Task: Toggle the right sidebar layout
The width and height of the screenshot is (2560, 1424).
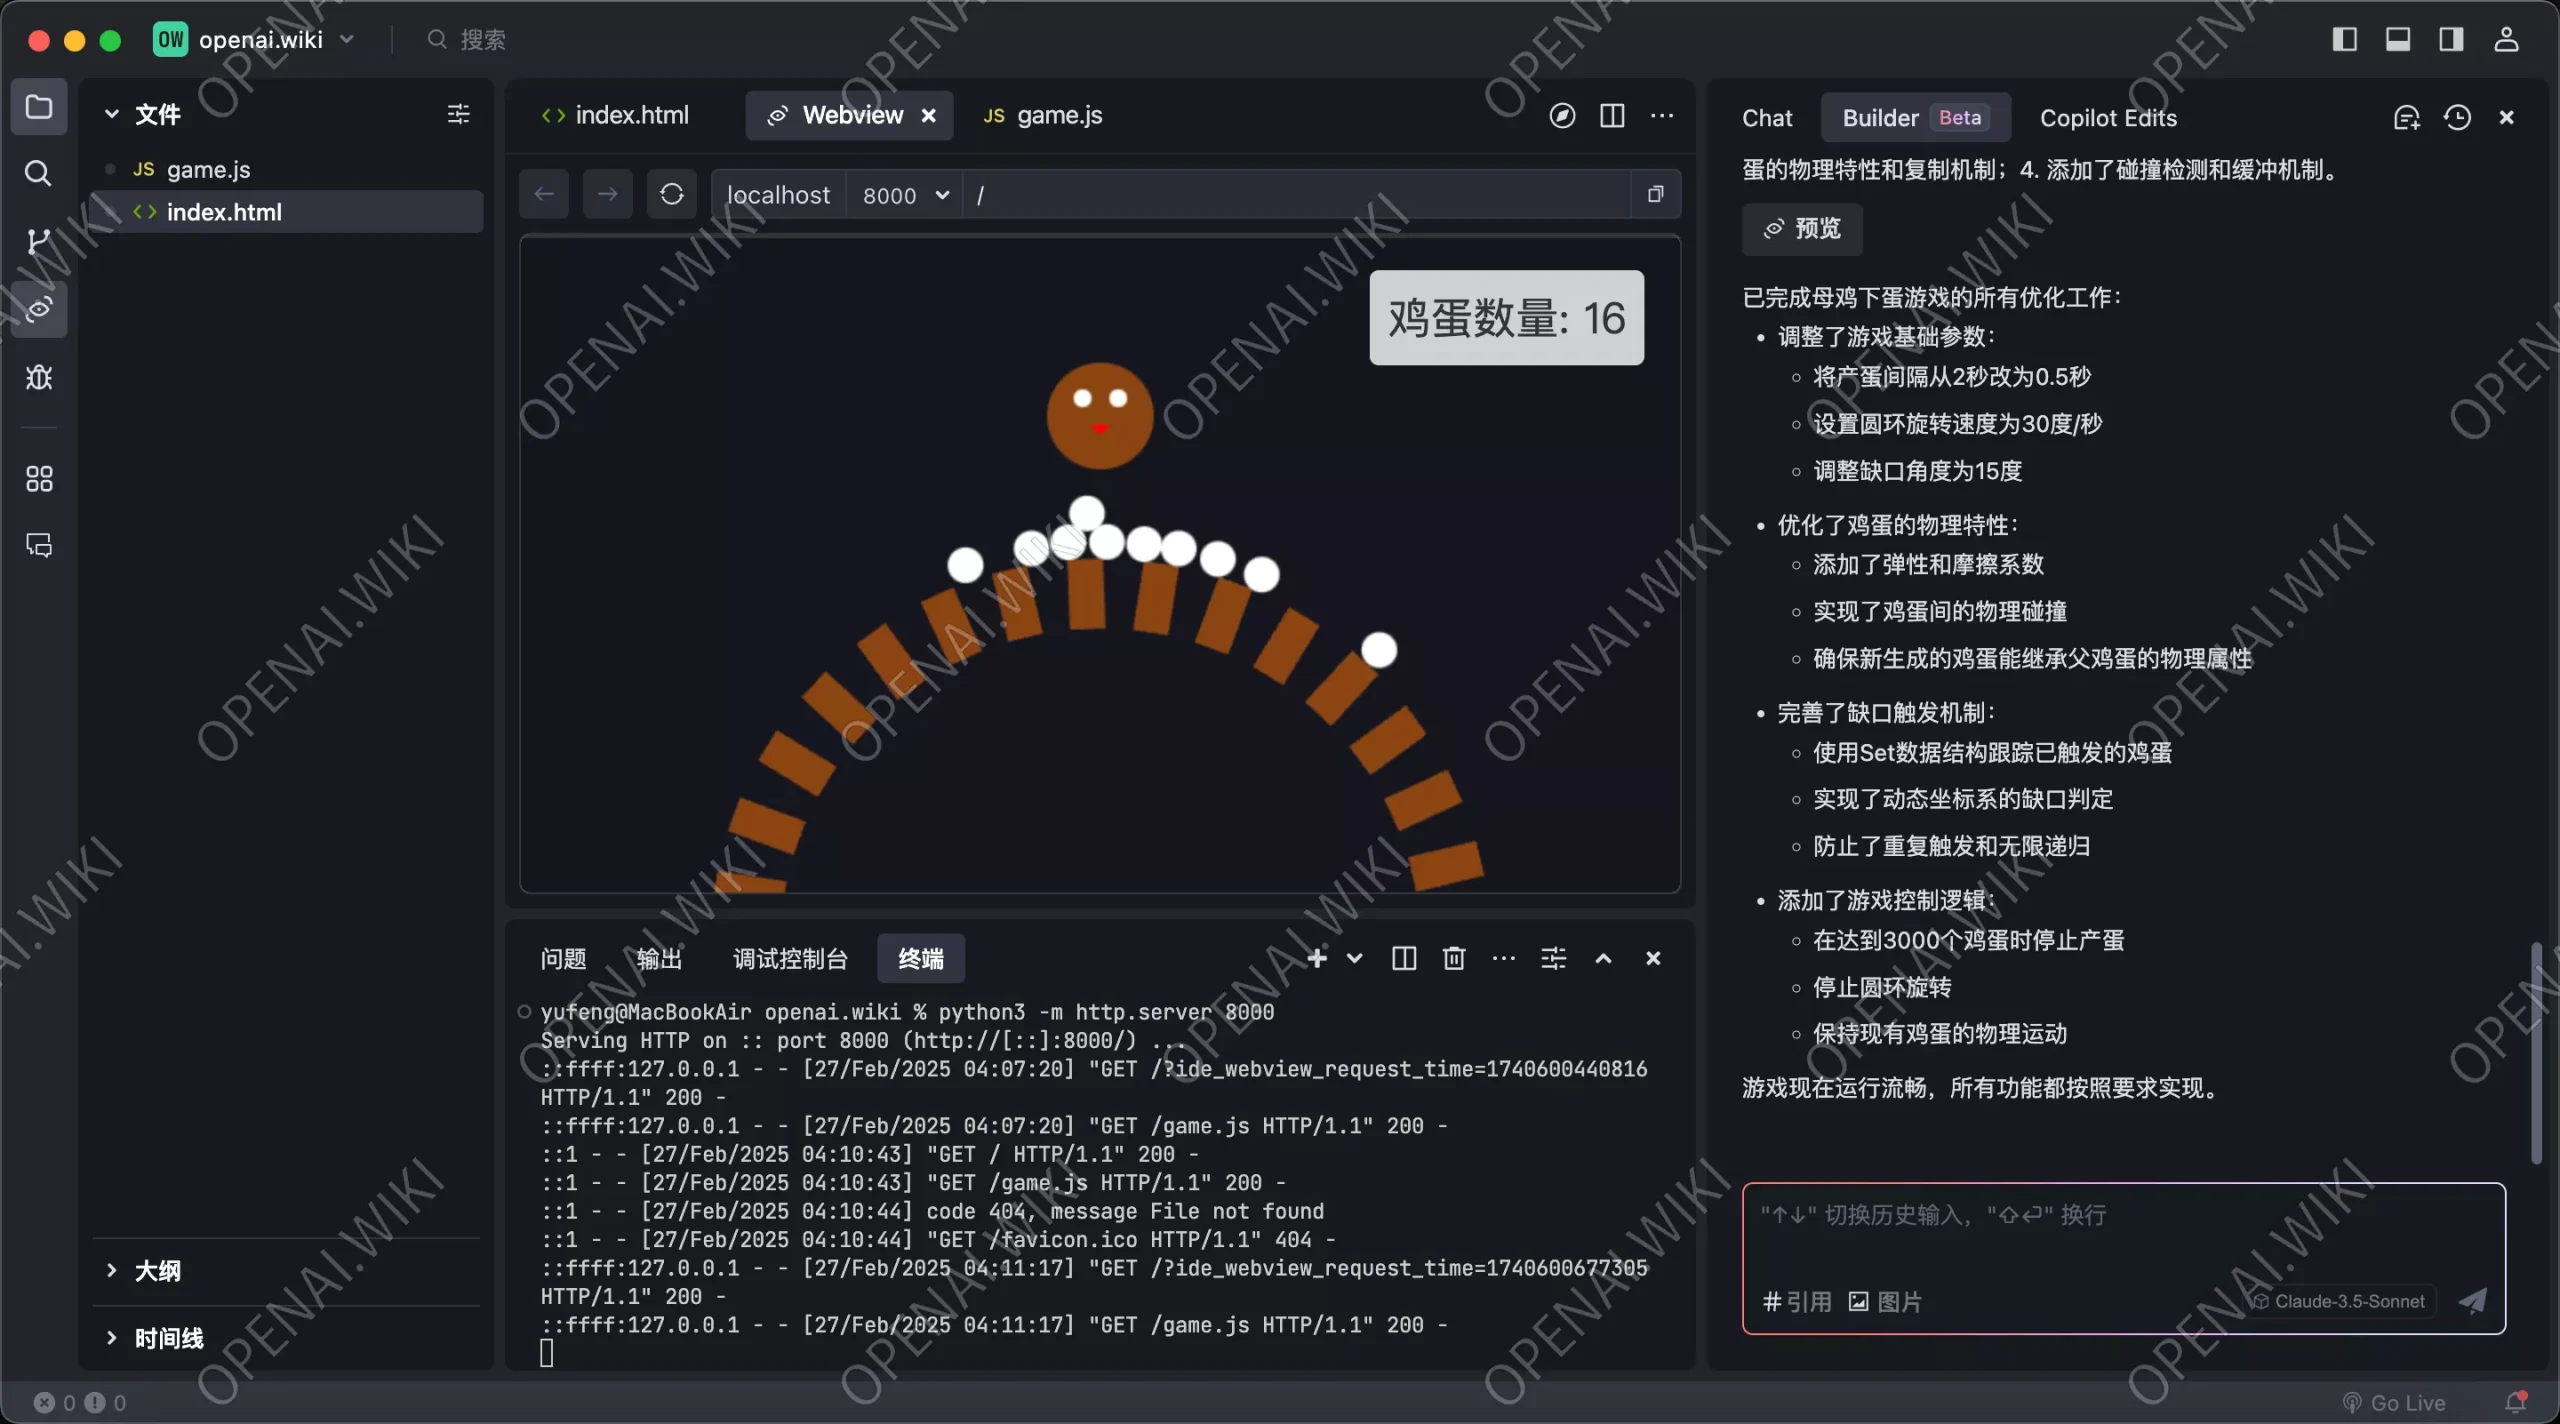Action: coord(2450,39)
